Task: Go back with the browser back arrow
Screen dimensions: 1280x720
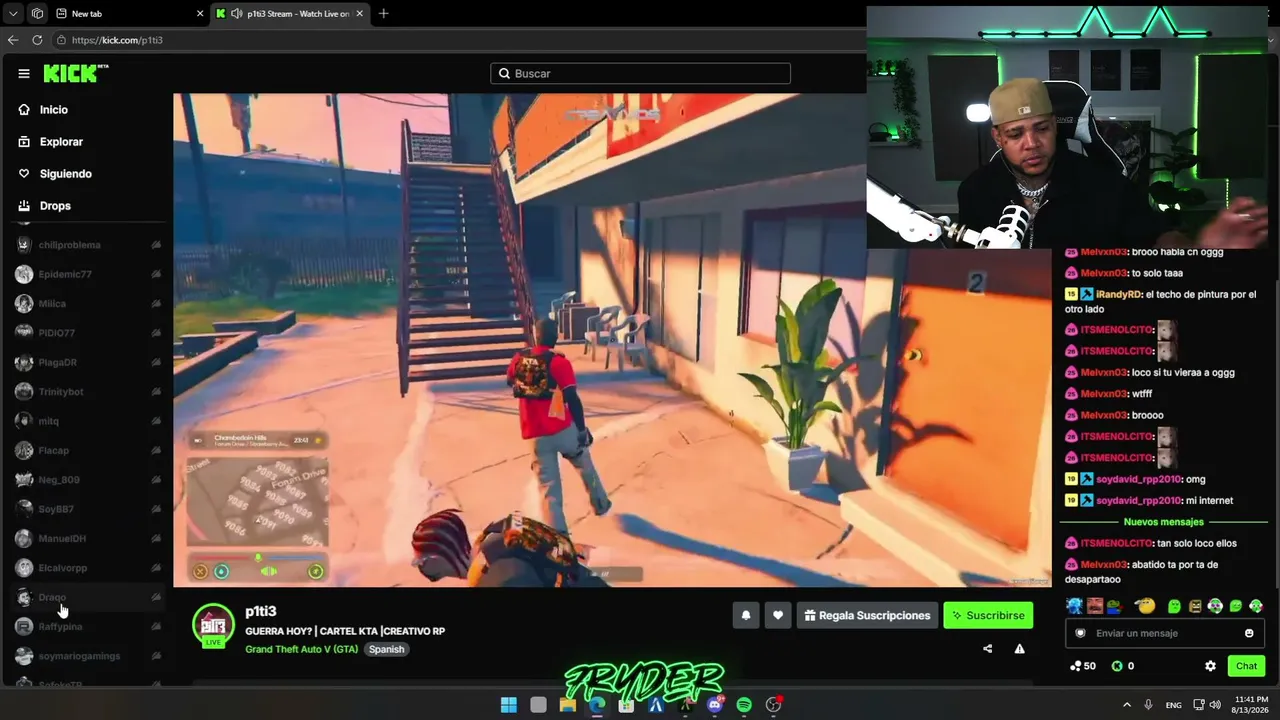Action: (13, 40)
